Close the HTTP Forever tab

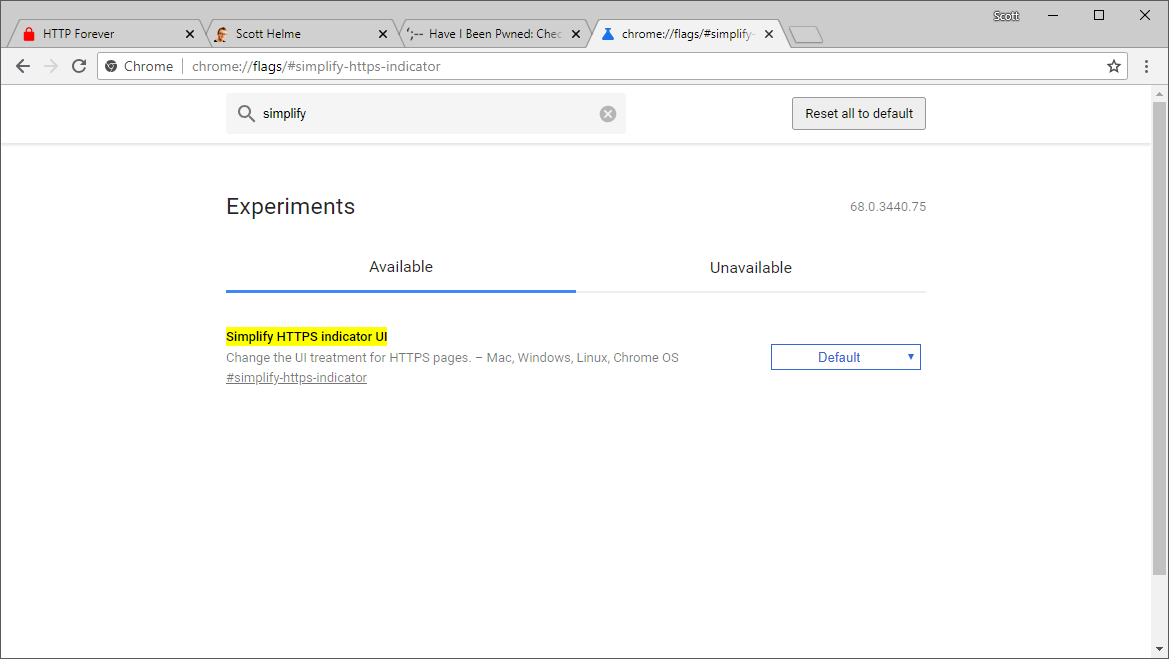pyautogui.click(x=190, y=34)
